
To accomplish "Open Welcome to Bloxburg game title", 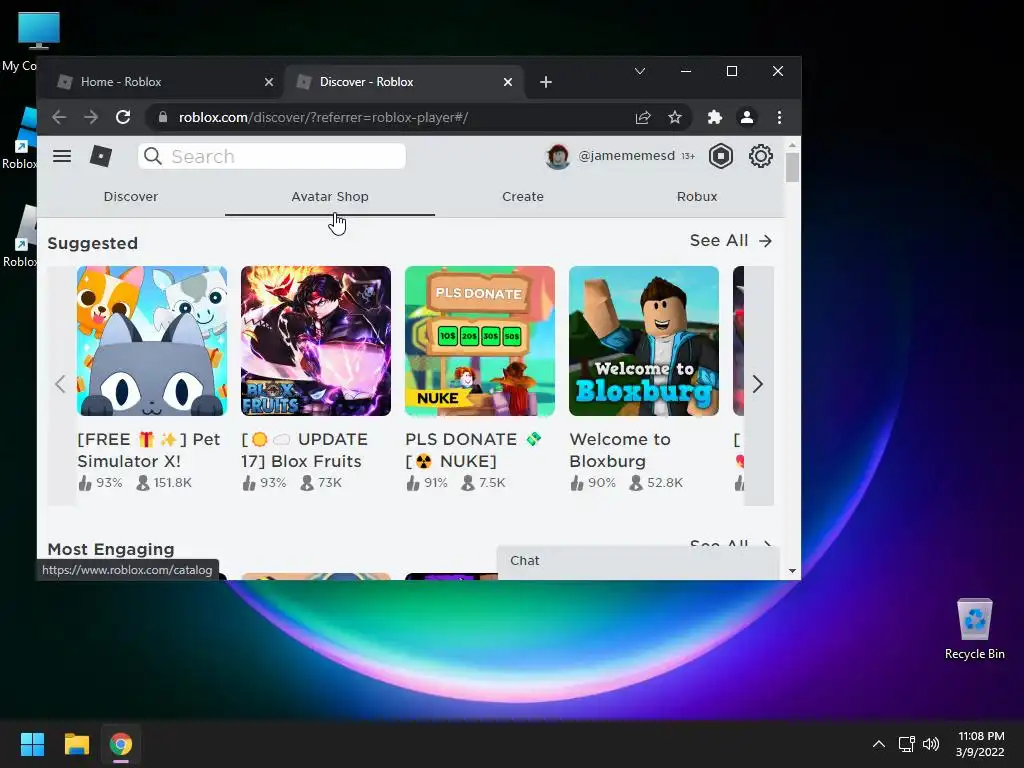I will 620,450.
